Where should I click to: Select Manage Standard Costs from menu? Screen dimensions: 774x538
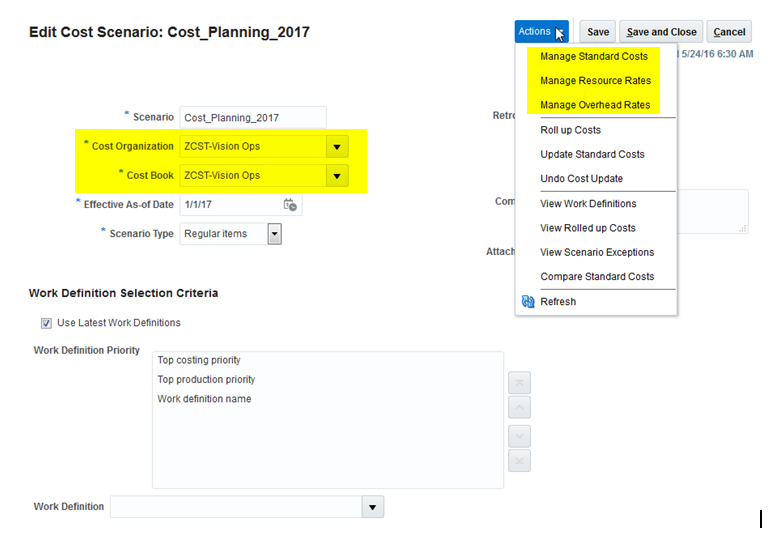[x=594, y=57]
